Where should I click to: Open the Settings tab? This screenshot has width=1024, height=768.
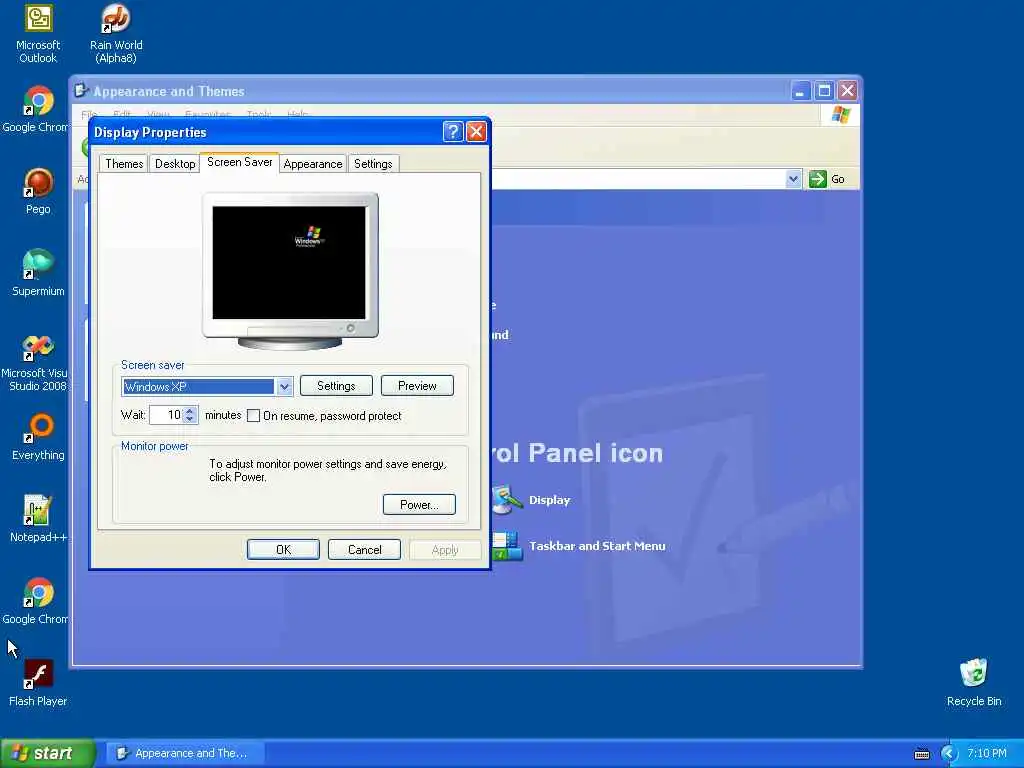[373, 164]
